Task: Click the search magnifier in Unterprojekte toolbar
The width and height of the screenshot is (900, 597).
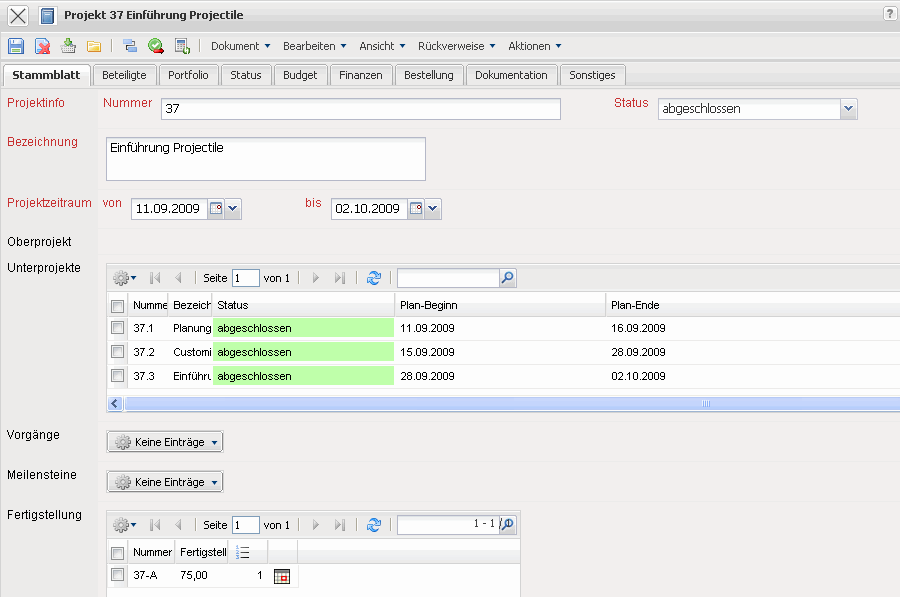Action: click(507, 278)
